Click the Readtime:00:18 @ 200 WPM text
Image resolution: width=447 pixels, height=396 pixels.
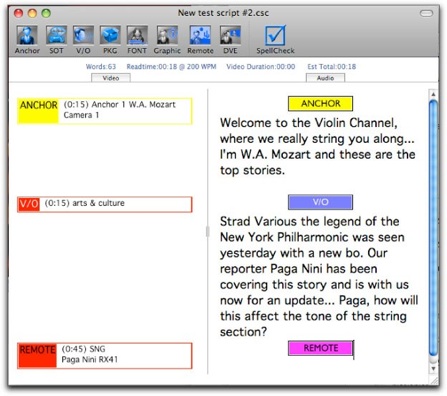coord(171,67)
